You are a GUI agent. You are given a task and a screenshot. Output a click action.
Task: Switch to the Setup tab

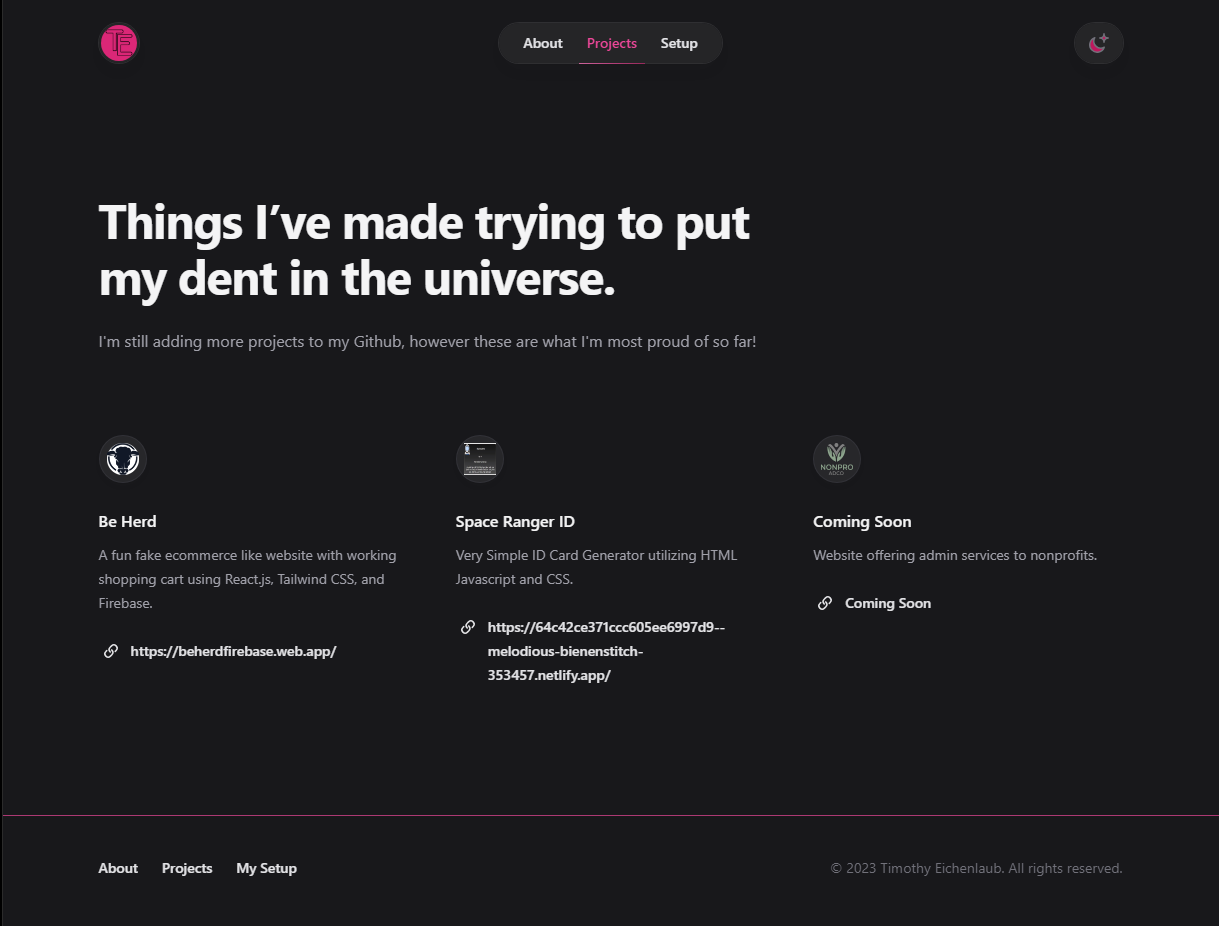(679, 43)
